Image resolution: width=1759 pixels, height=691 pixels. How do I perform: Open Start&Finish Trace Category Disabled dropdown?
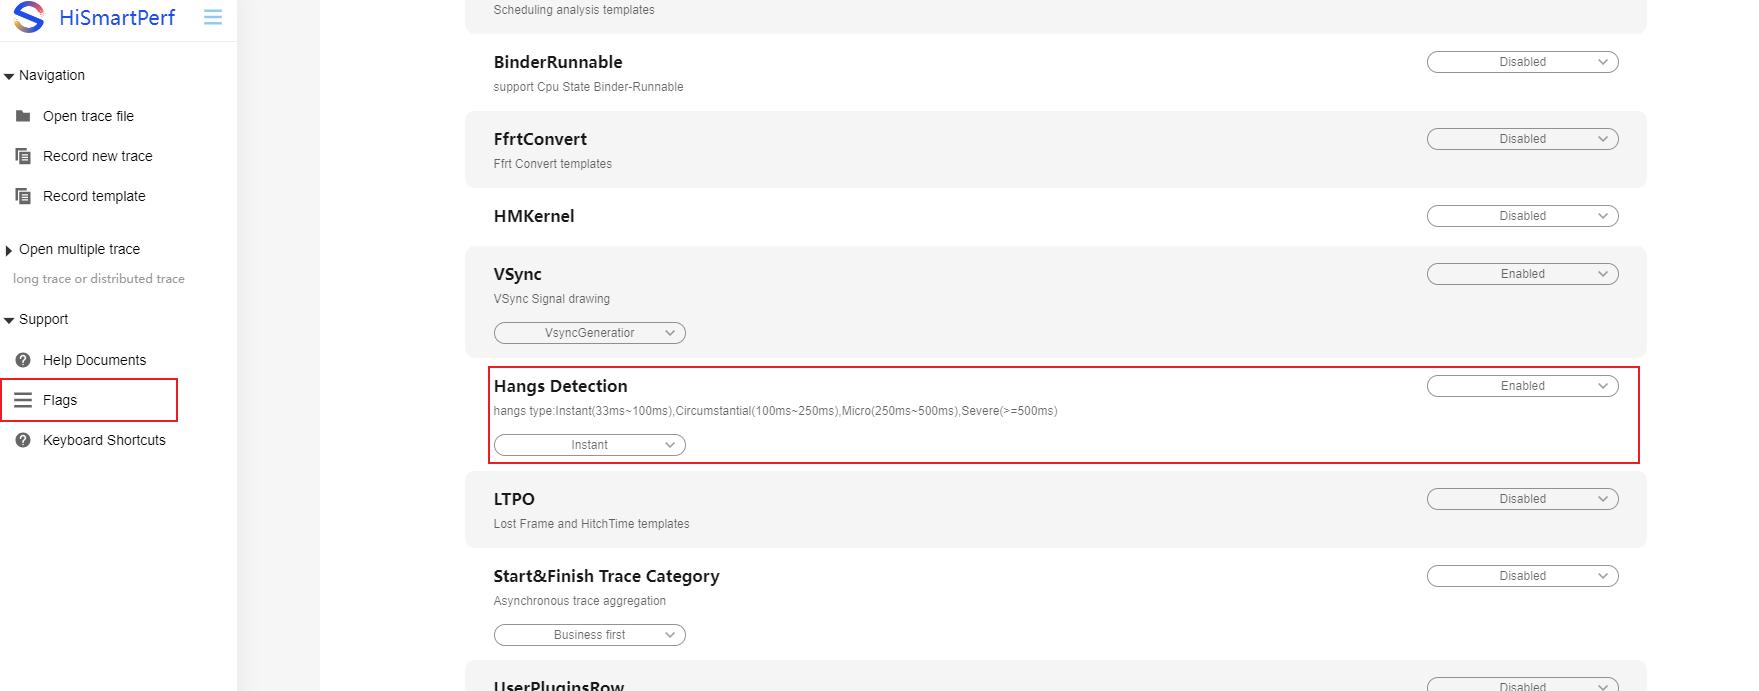coord(1522,576)
